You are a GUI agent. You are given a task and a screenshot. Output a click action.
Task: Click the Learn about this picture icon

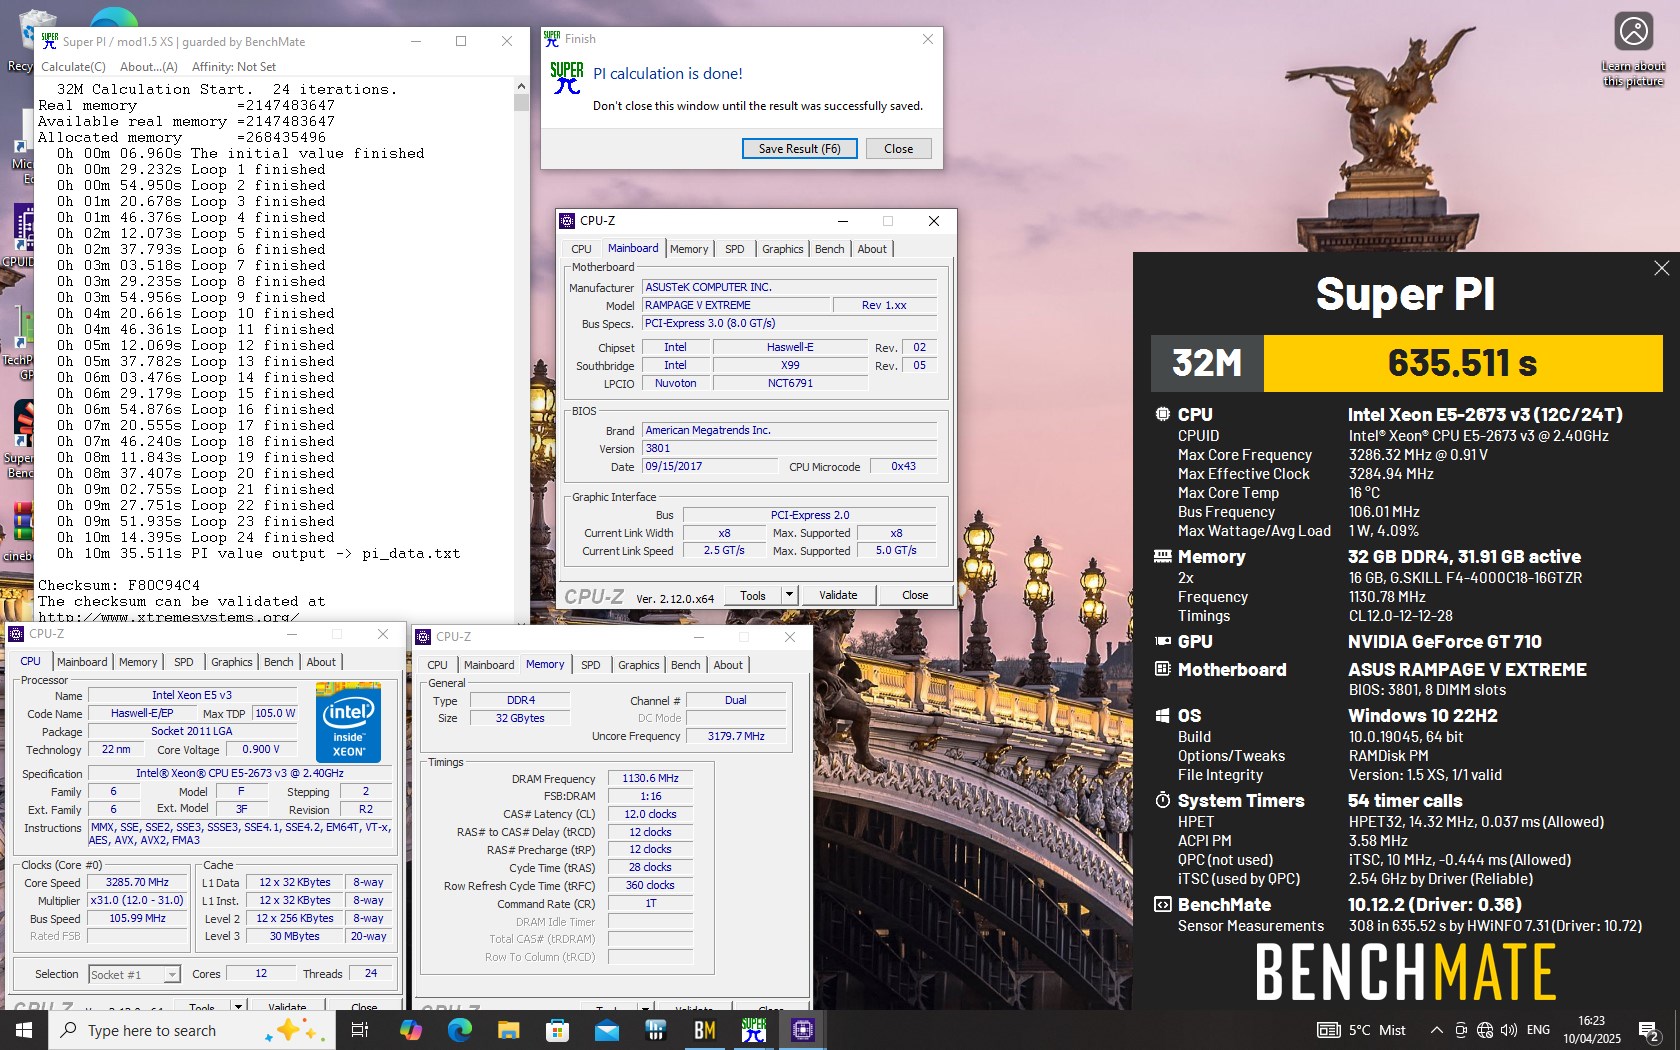pos(1634,50)
